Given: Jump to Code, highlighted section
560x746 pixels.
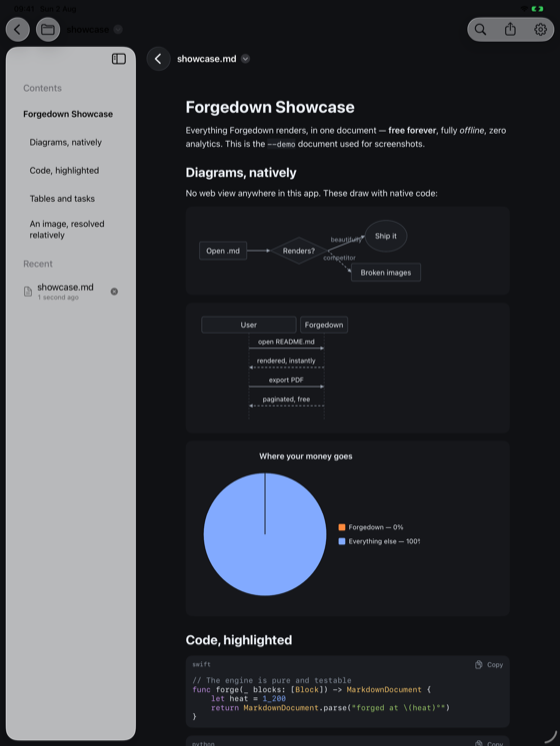Looking at the screenshot, I should tap(64, 170).
